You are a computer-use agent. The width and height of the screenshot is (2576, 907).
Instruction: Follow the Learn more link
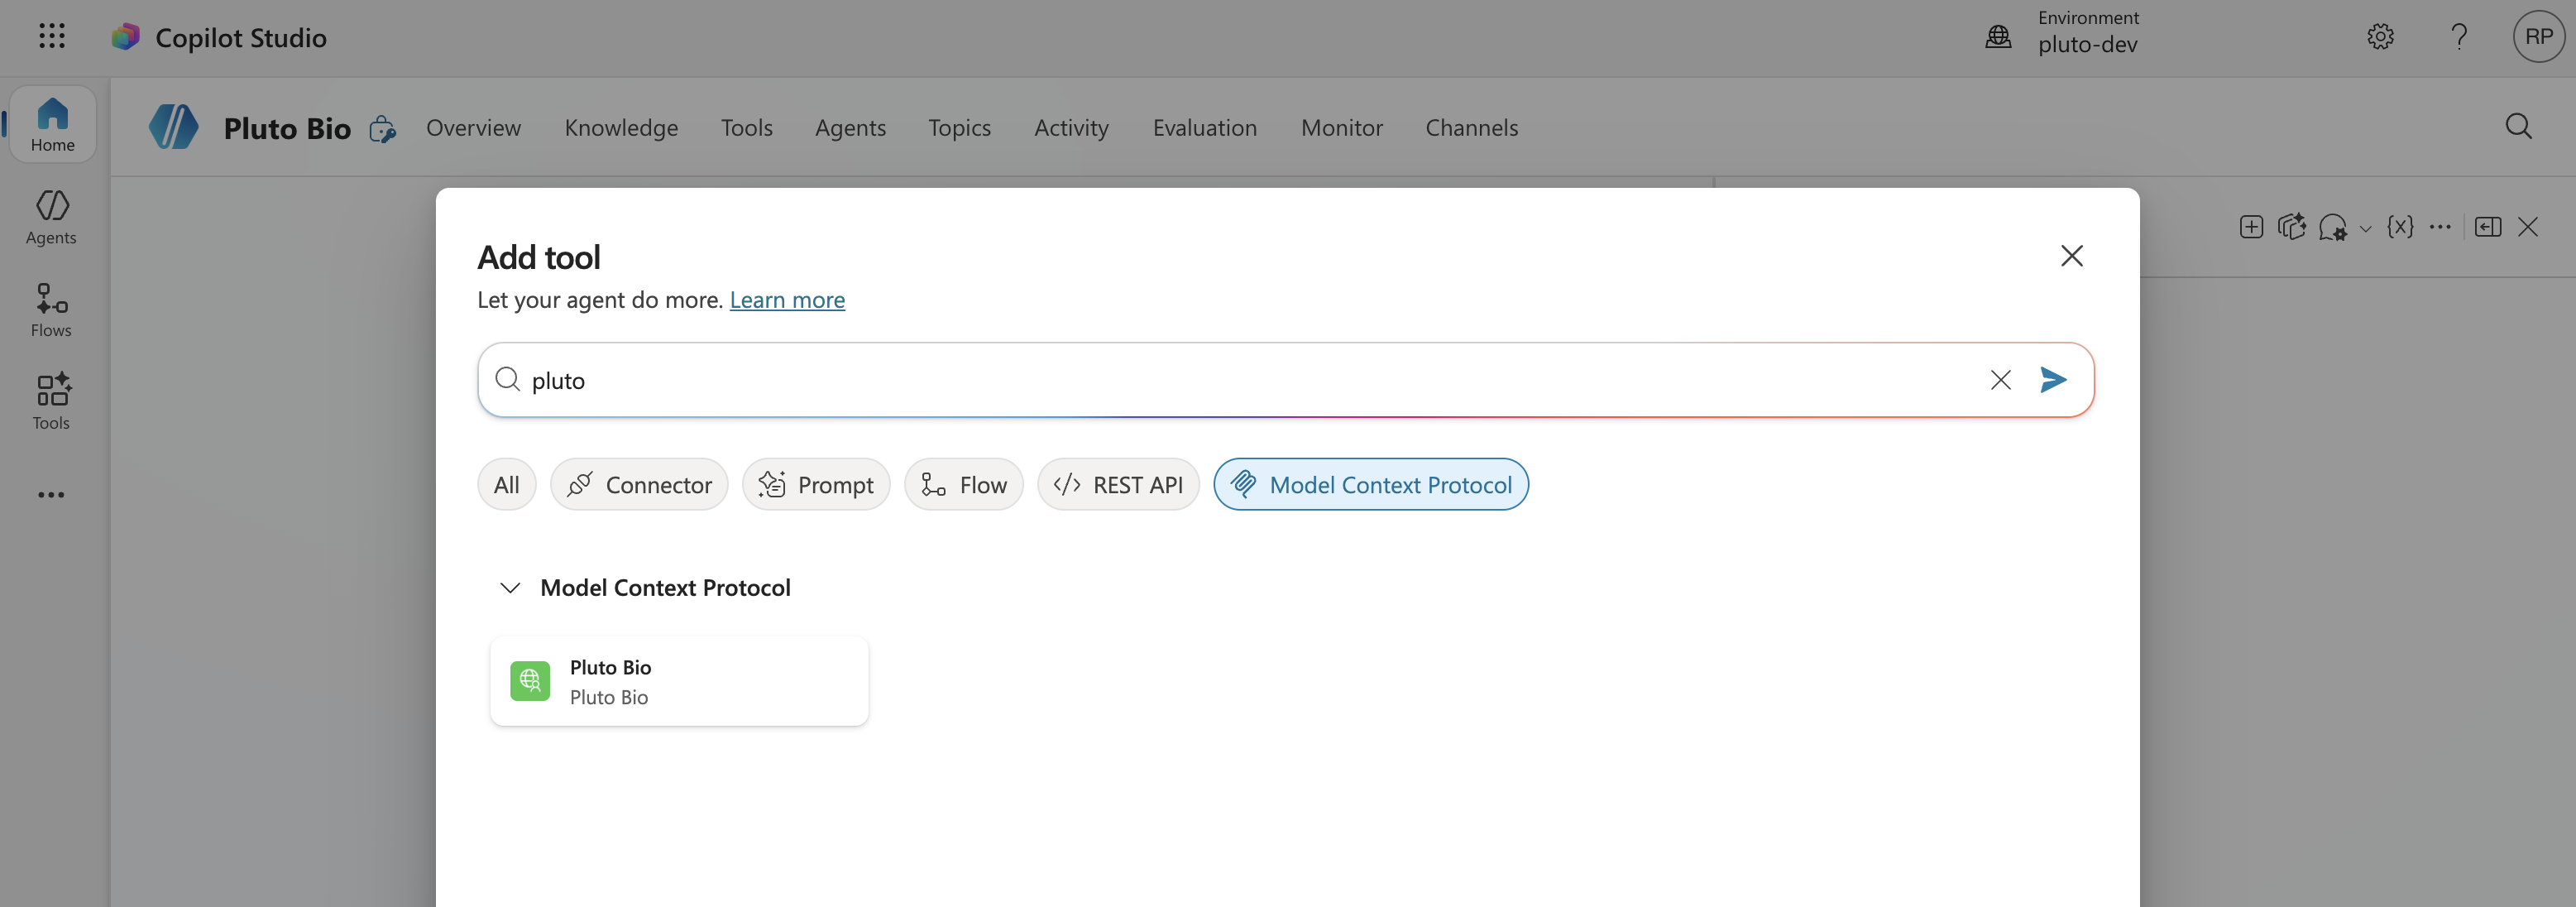(787, 300)
